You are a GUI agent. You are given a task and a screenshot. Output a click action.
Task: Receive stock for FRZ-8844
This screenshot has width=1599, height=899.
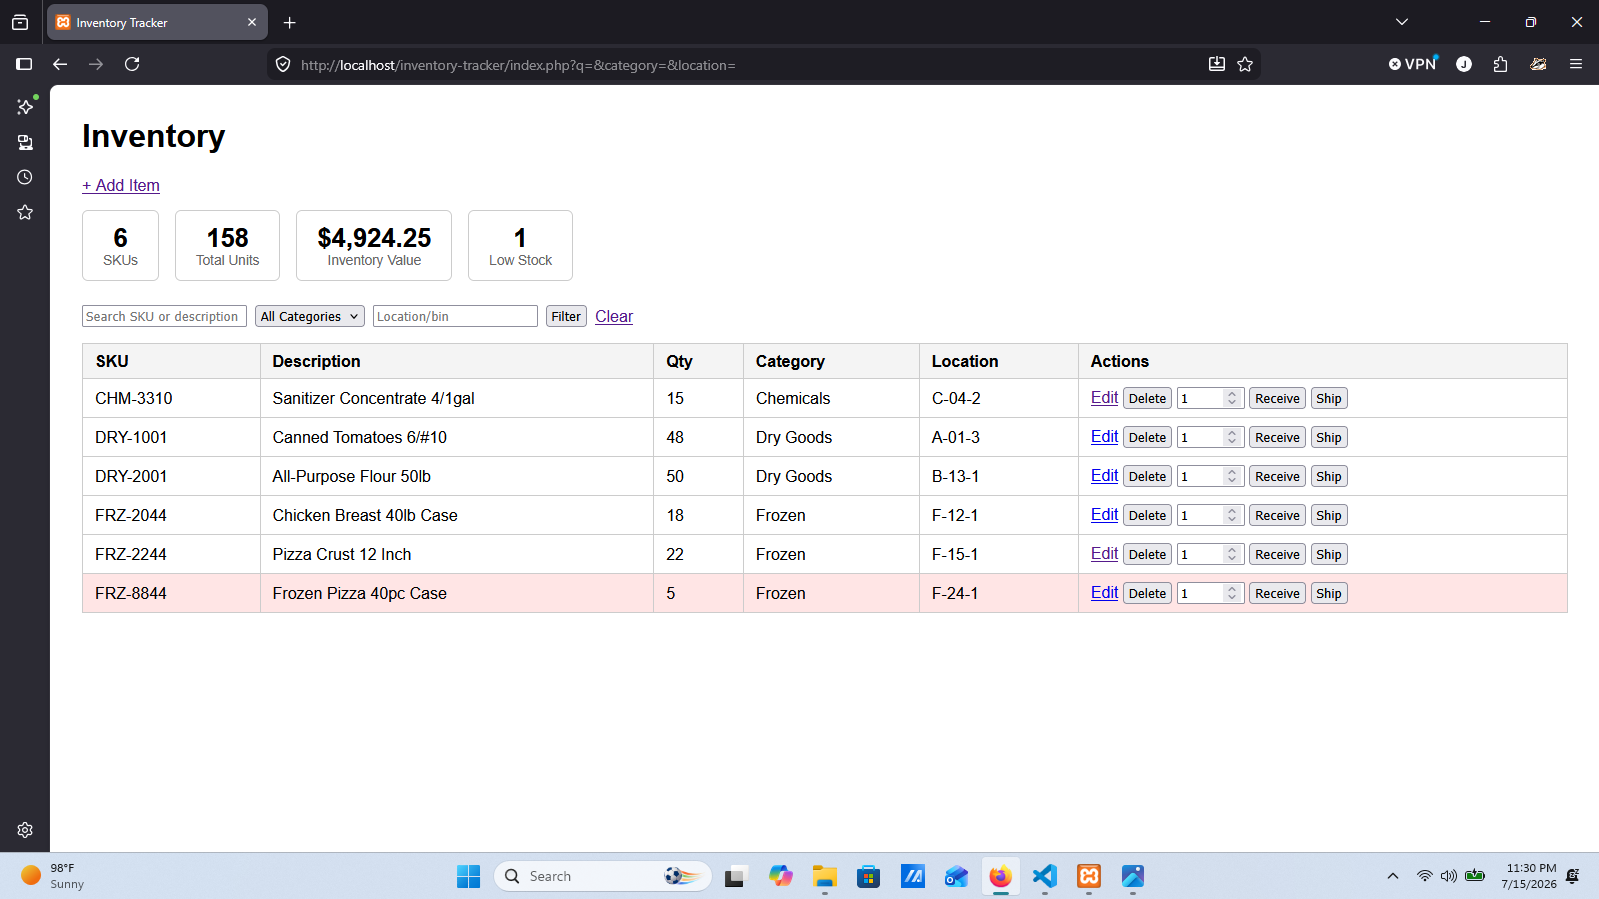[x=1277, y=593]
